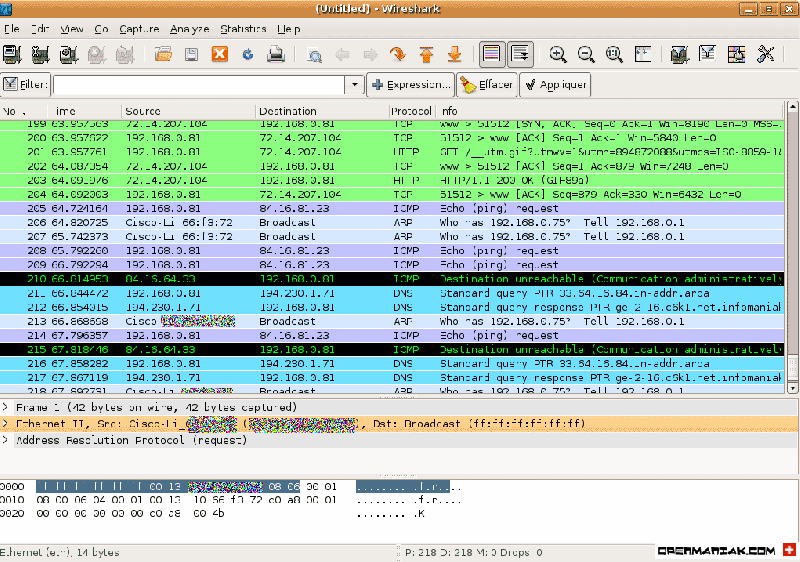
Task: Select packet 201 HTTP GET row
Action: coord(392,152)
